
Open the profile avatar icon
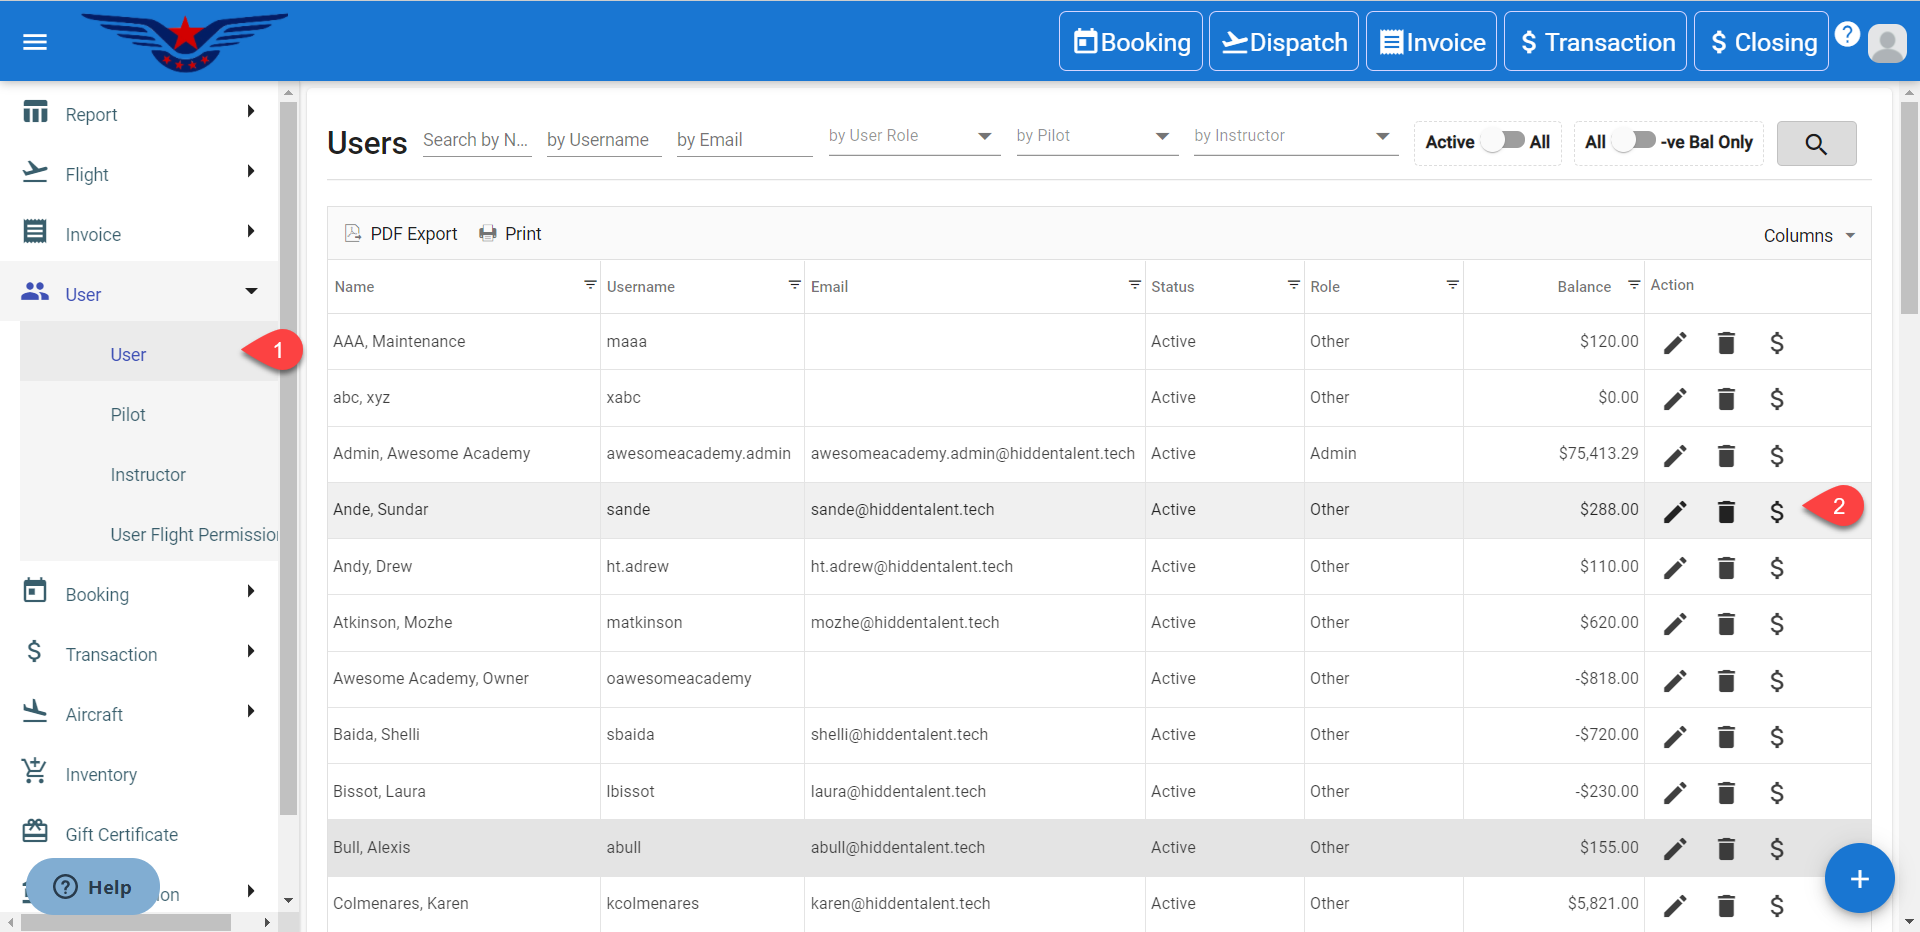tap(1887, 43)
